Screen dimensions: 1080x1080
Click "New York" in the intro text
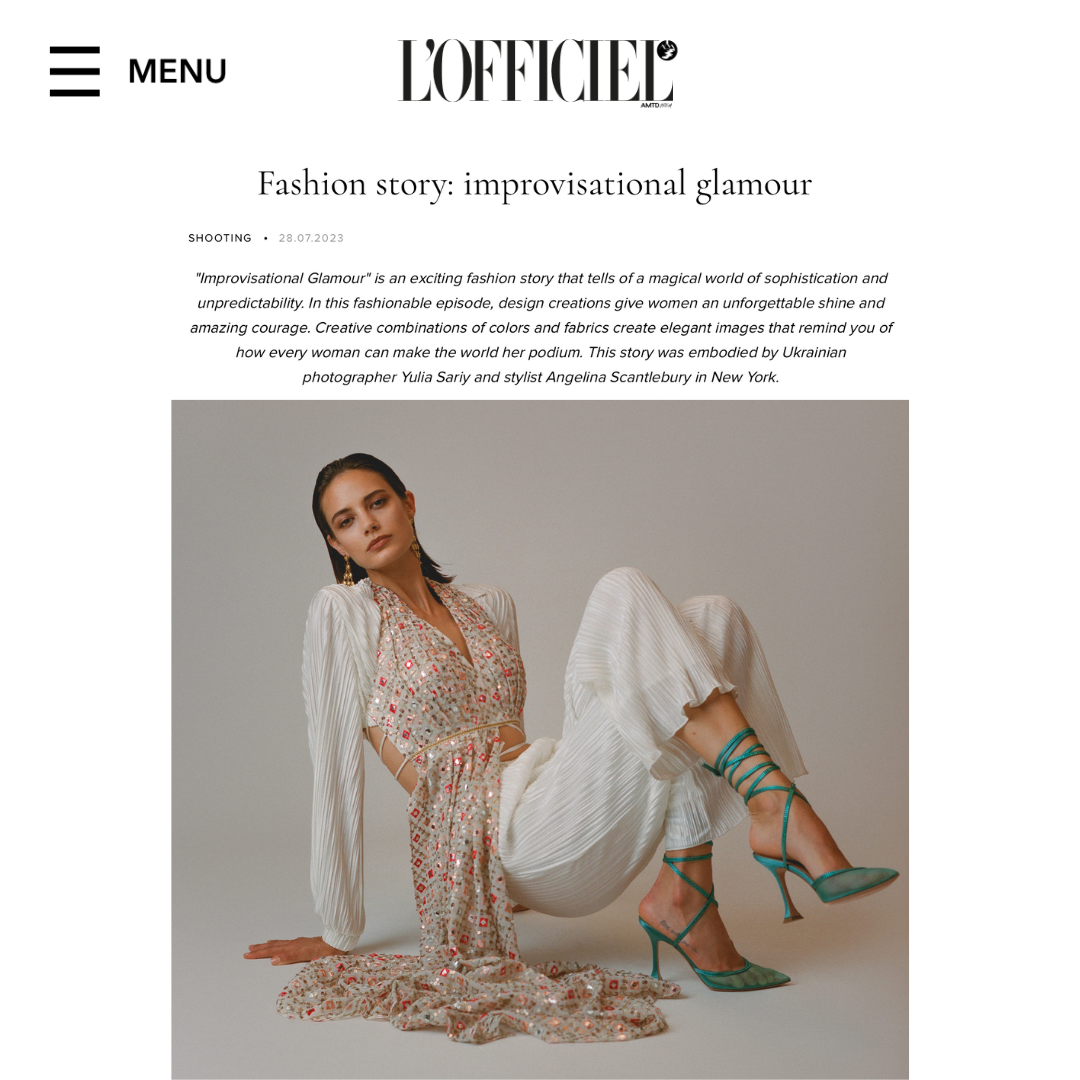745,377
